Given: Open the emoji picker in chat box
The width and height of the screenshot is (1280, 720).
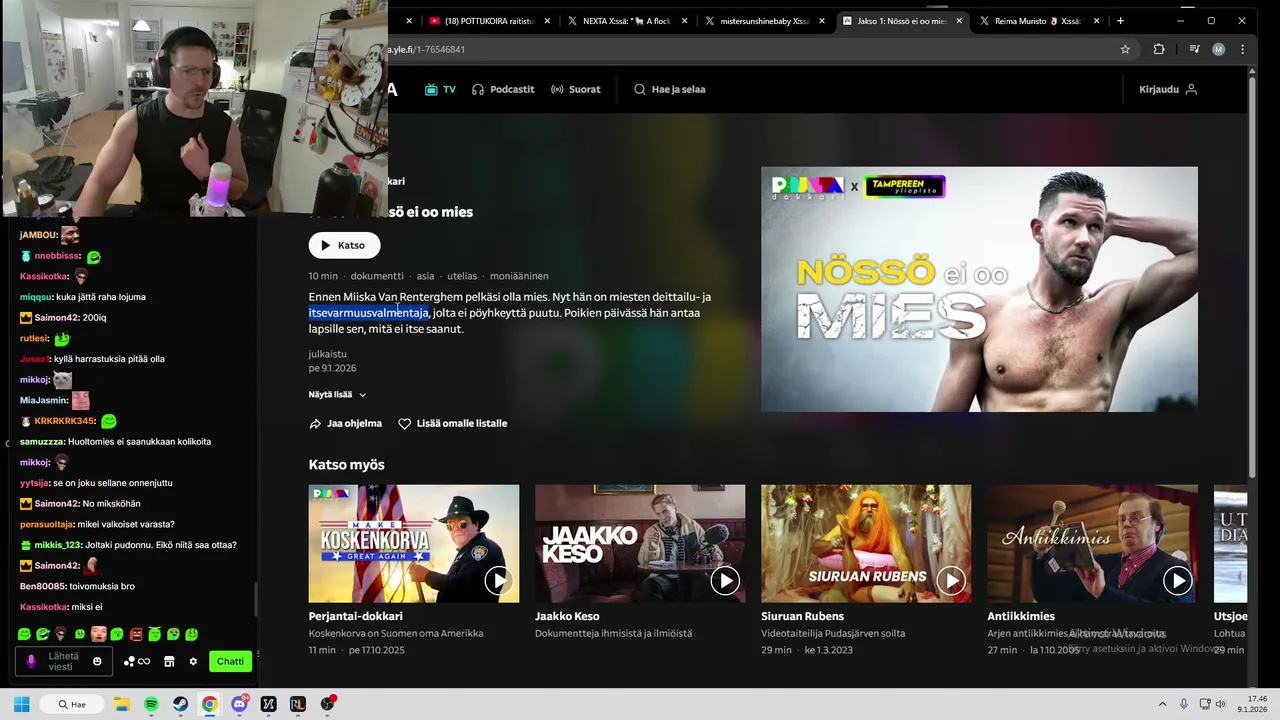Looking at the screenshot, I should (97, 661).
